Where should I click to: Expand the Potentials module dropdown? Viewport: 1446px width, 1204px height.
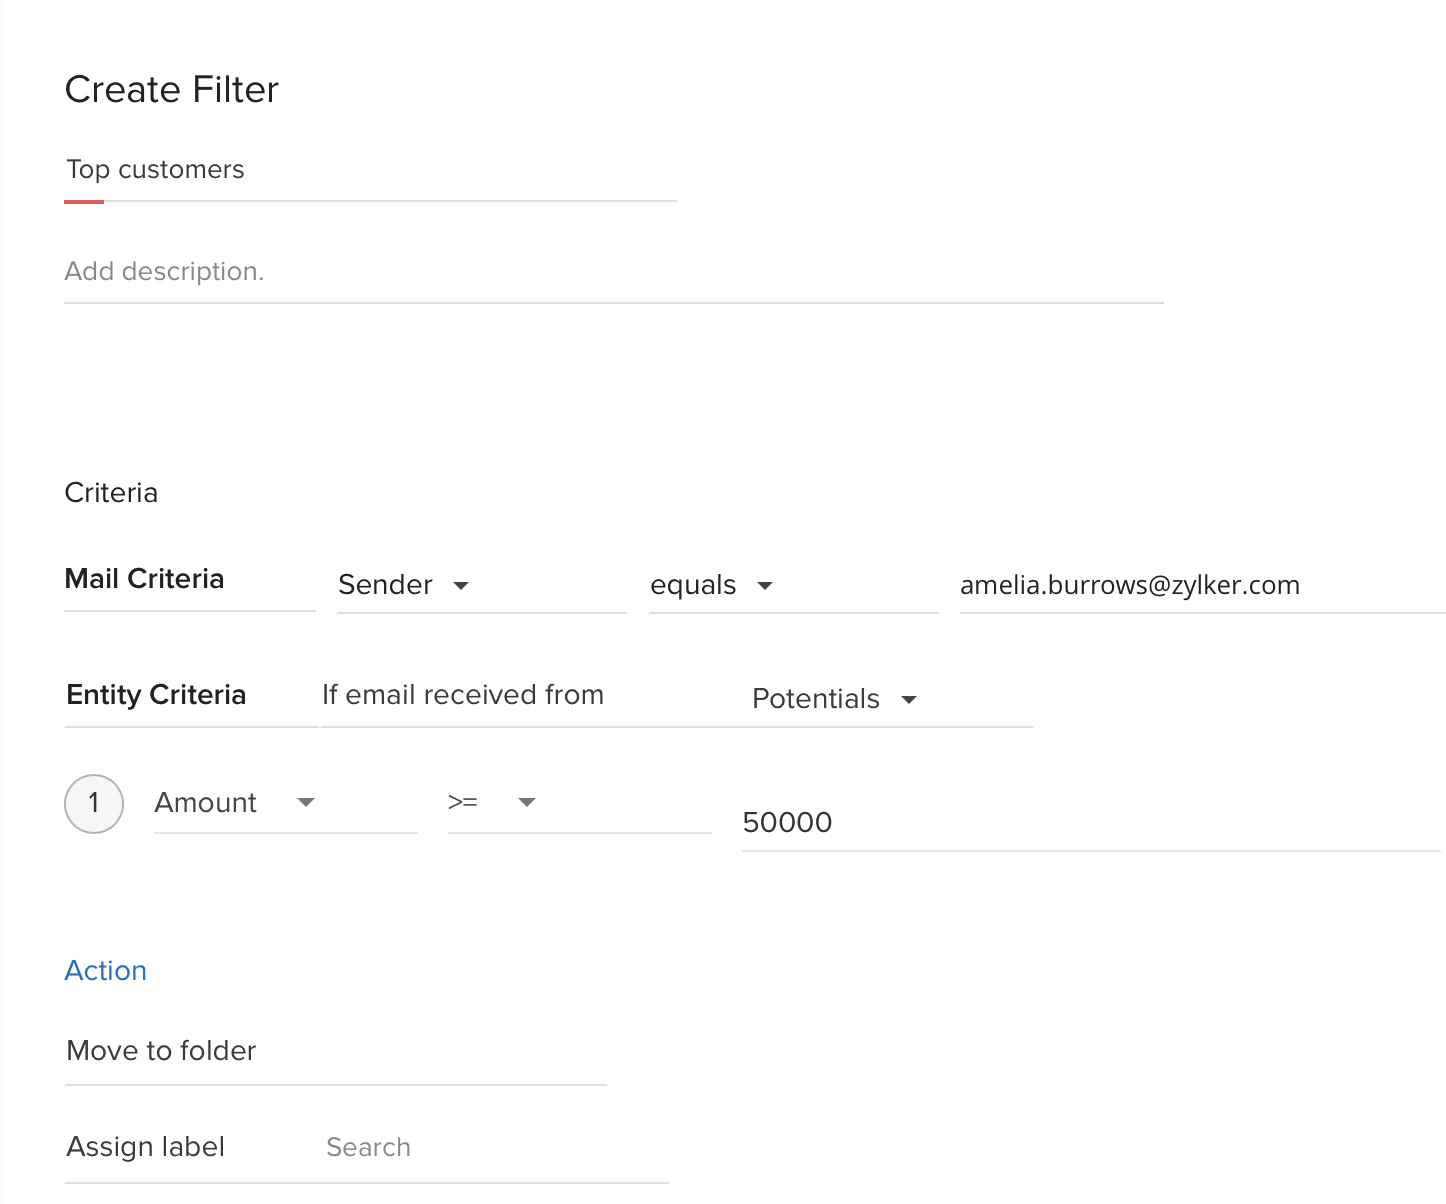(816, 699)
